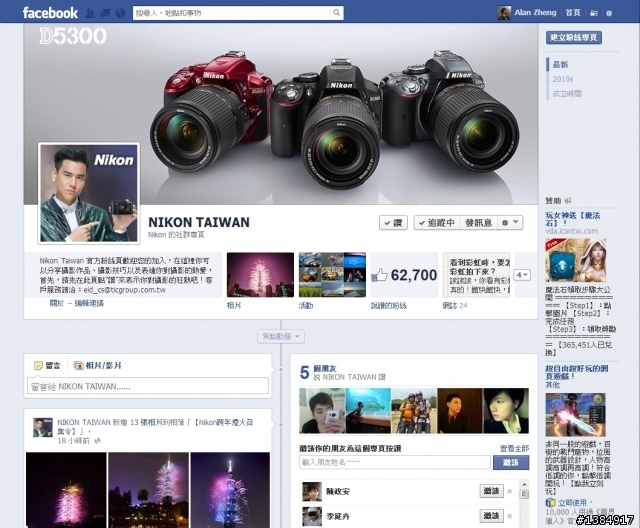Open account settings gear in top bar
The height and width of the screenshot is (528, 640).
[609, 13]
